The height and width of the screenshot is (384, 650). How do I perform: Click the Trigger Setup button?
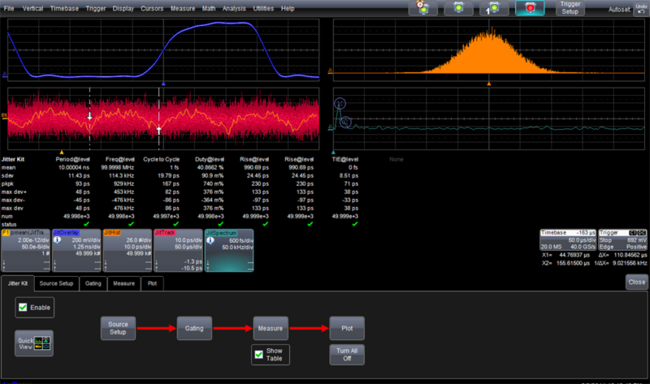(x=570, y=8)
